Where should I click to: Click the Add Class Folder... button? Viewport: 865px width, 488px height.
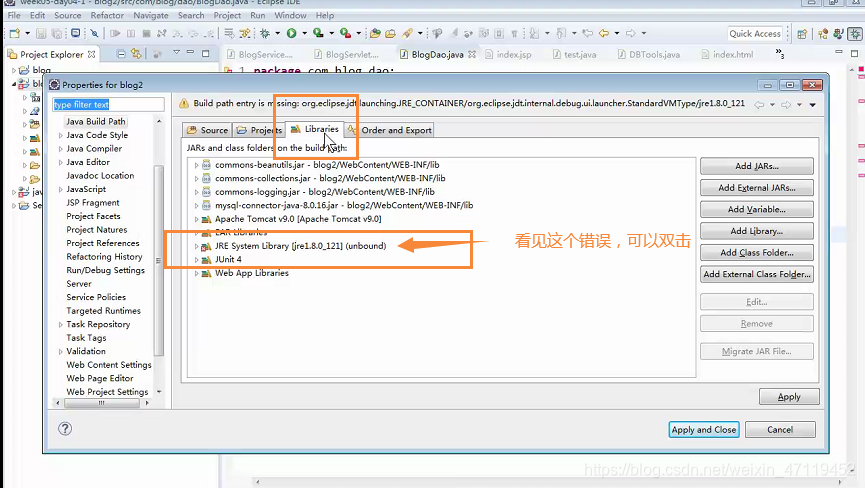tap(757, 253)
